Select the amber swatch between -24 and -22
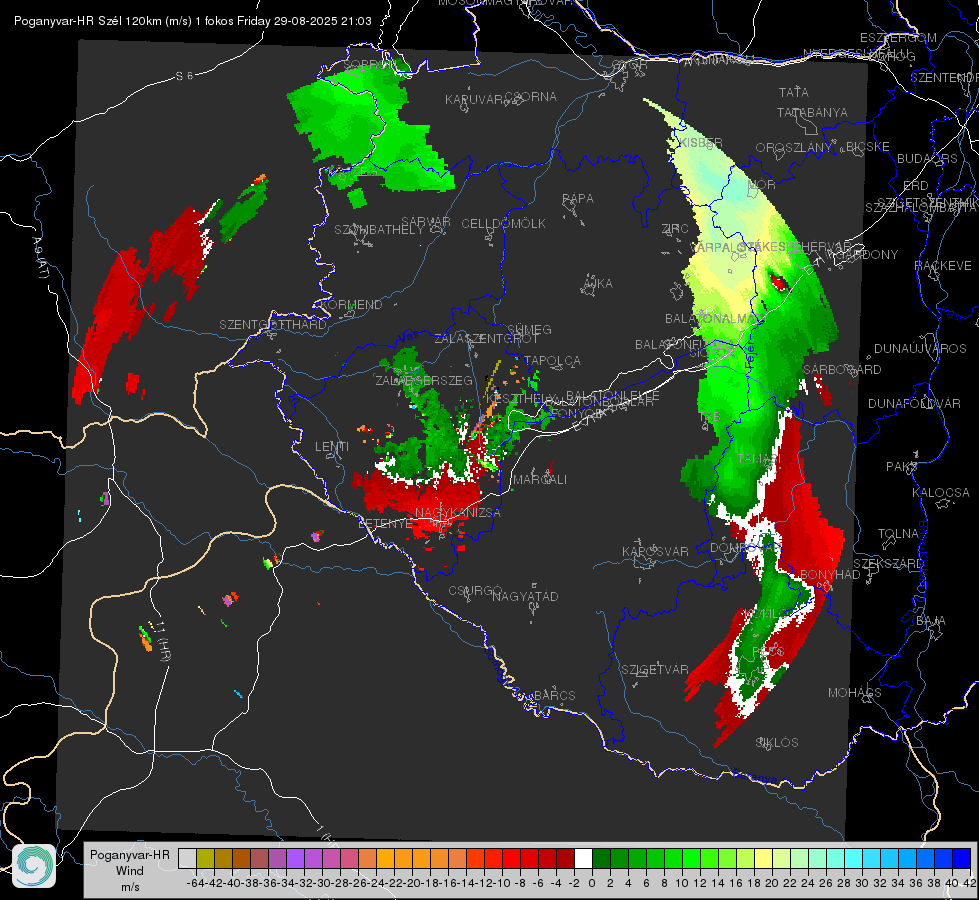979x900 pixels. point(385,858)
